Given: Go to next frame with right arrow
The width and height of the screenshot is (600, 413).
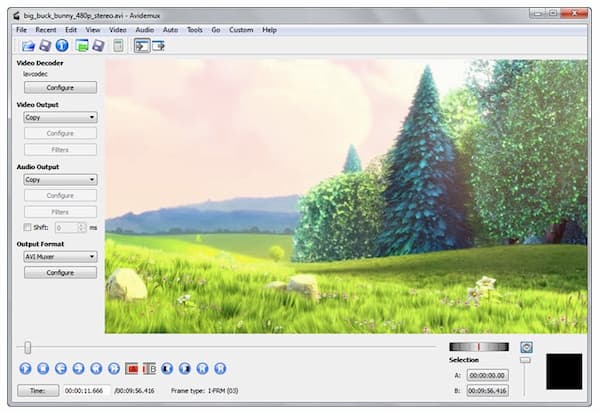Looking at the screenshot, I should pyautogui.click(x=78, y=368).
